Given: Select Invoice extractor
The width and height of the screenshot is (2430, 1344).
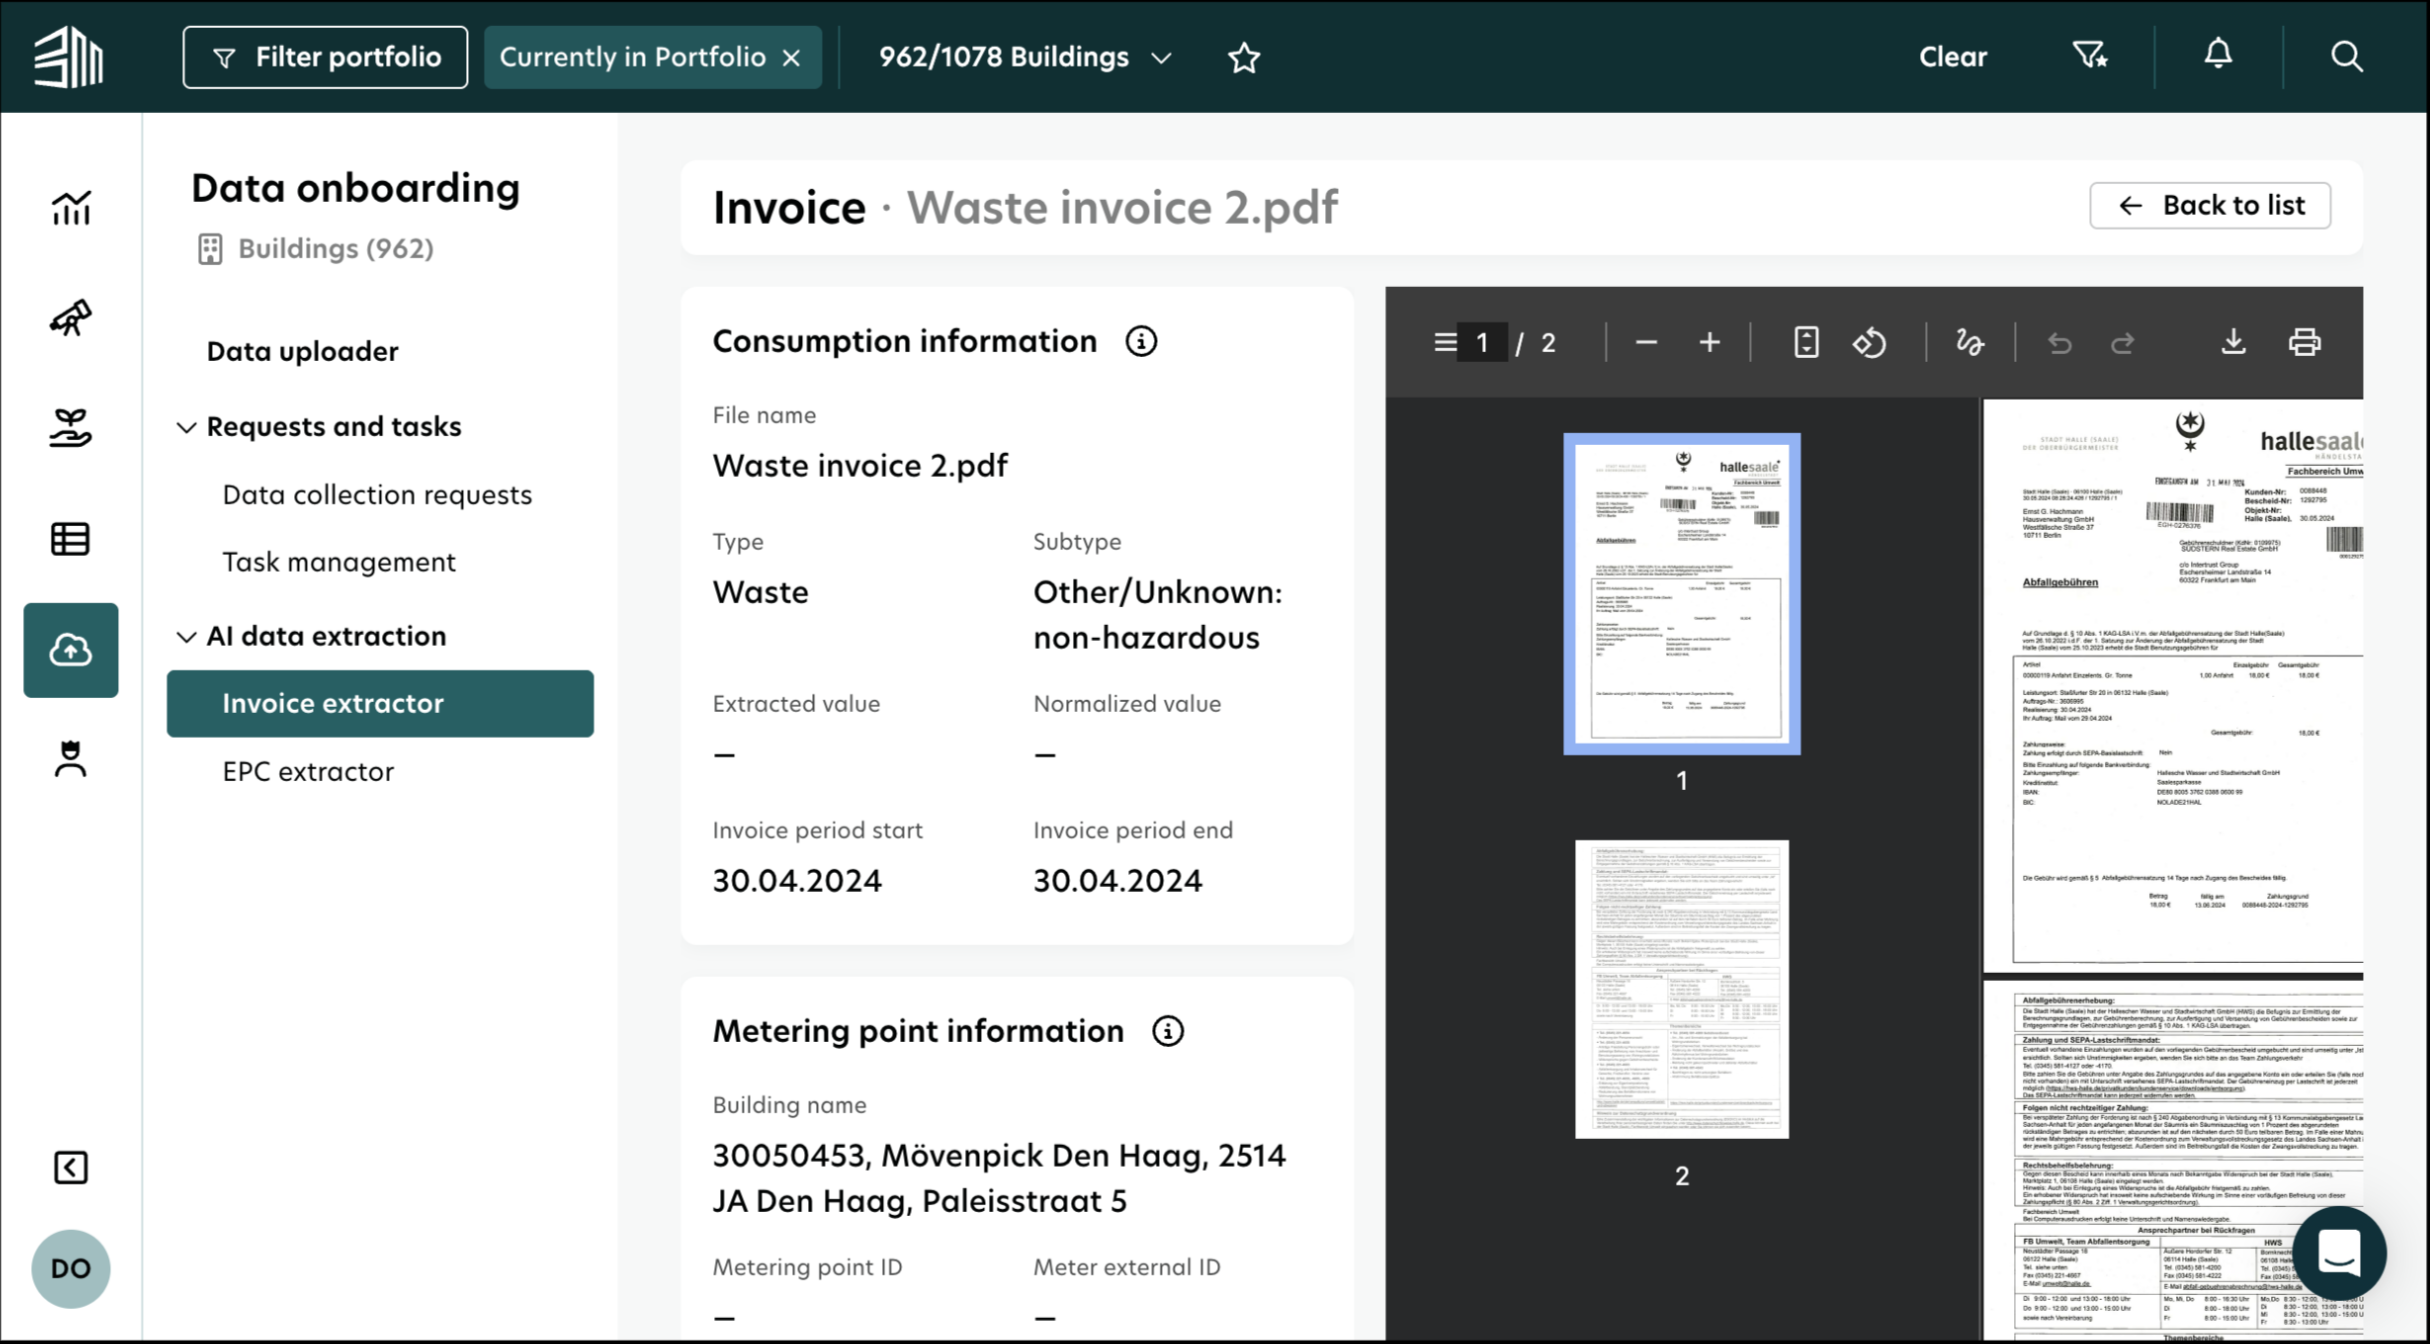Looking at the screenshot, I should tap(380, 703).
